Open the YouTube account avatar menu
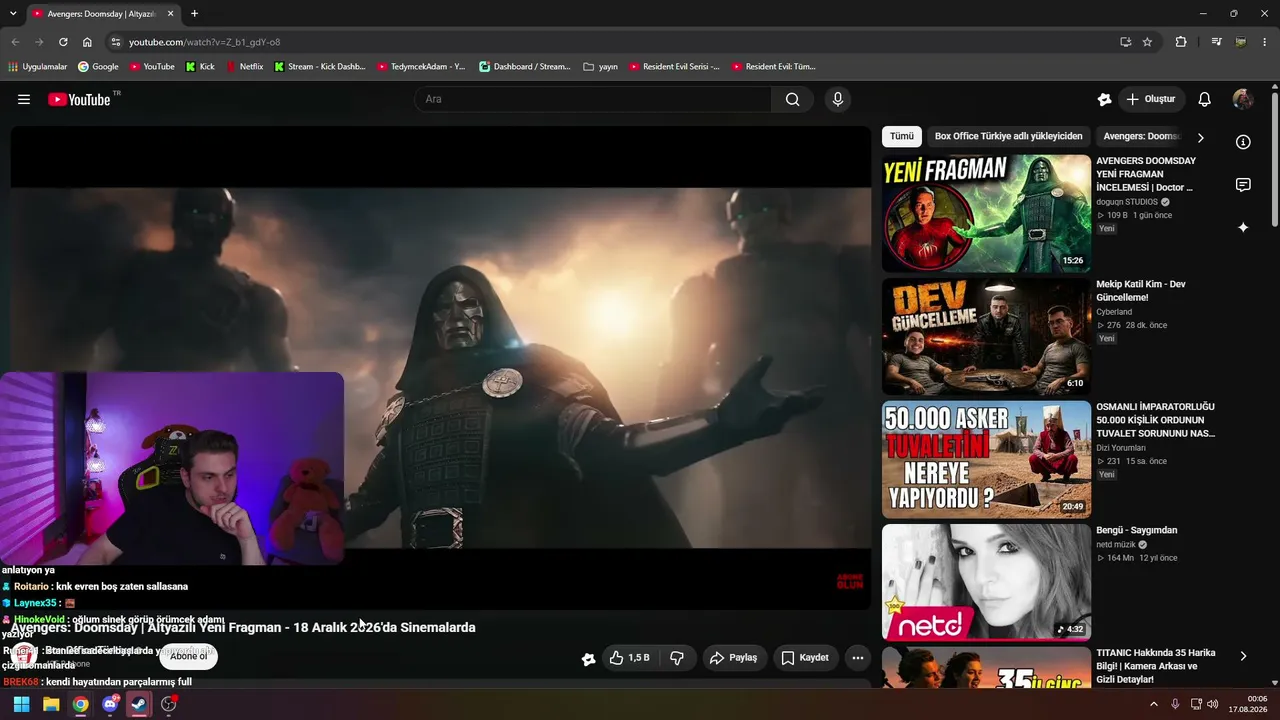 point(1243,99)
